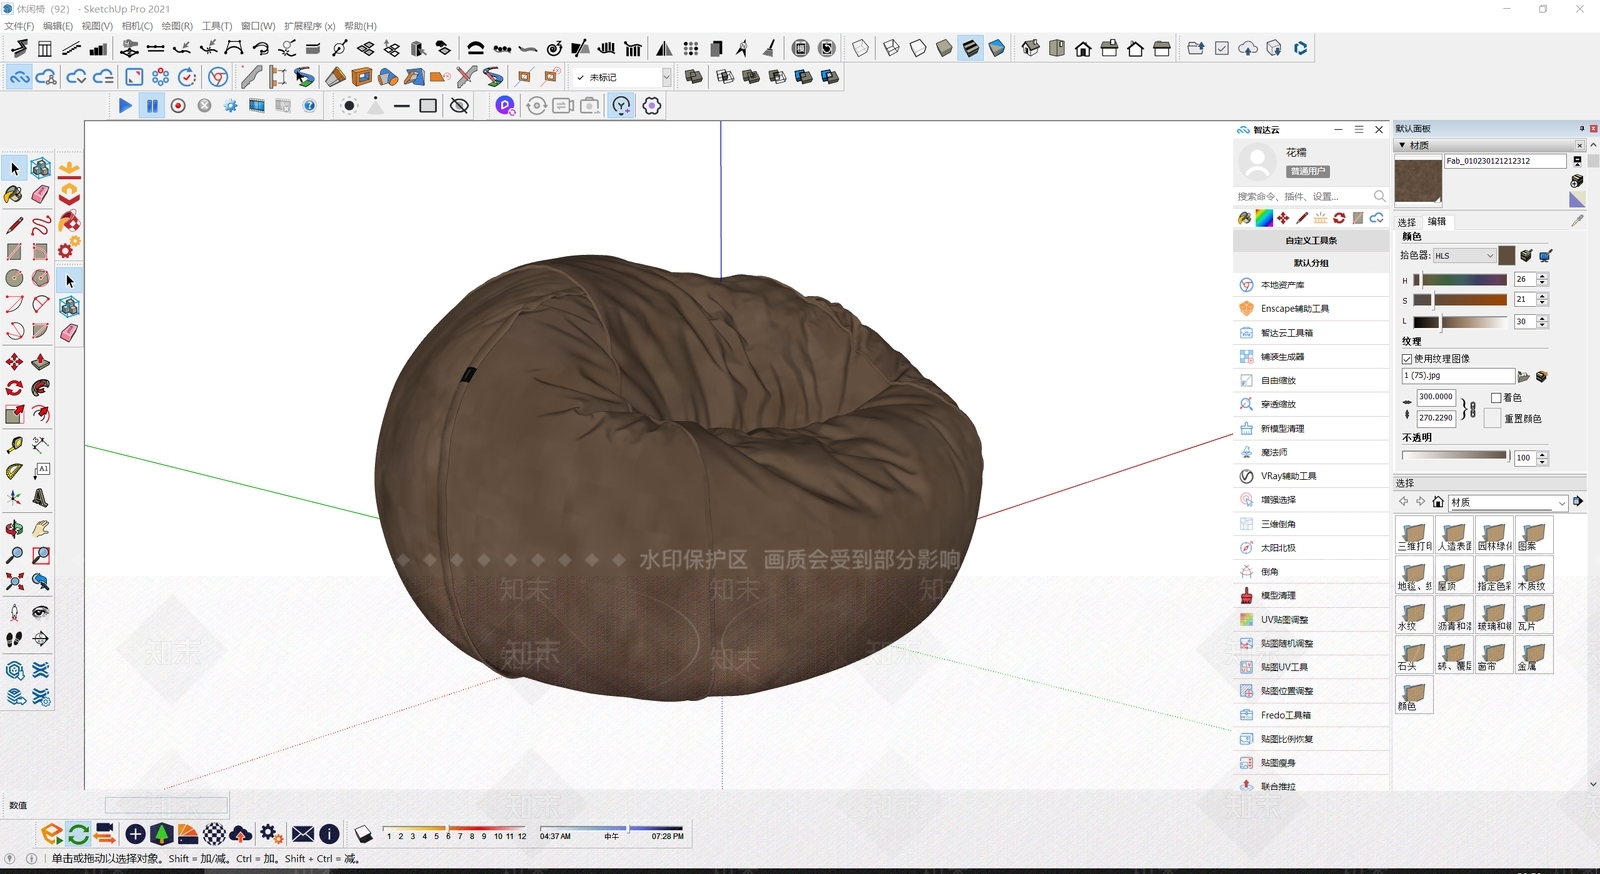Select the Paint Bucket tool in left toolbar
The width and height of the screenshot is (1600, 874).
tap(14, 195)
